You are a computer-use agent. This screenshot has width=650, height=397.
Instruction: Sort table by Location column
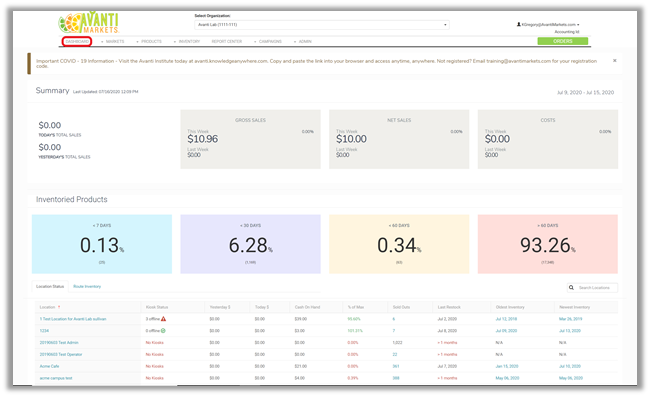click(x=47, y=307)
